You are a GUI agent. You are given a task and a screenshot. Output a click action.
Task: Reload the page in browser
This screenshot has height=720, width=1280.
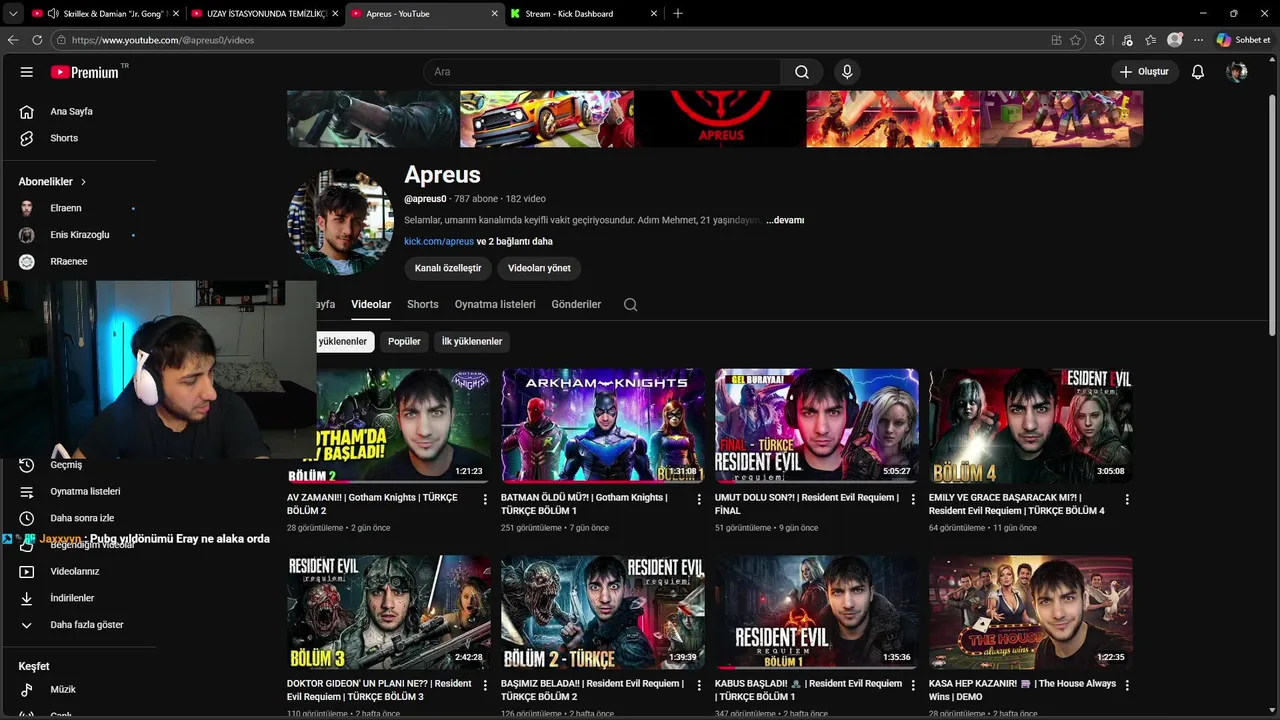(37, 40)
